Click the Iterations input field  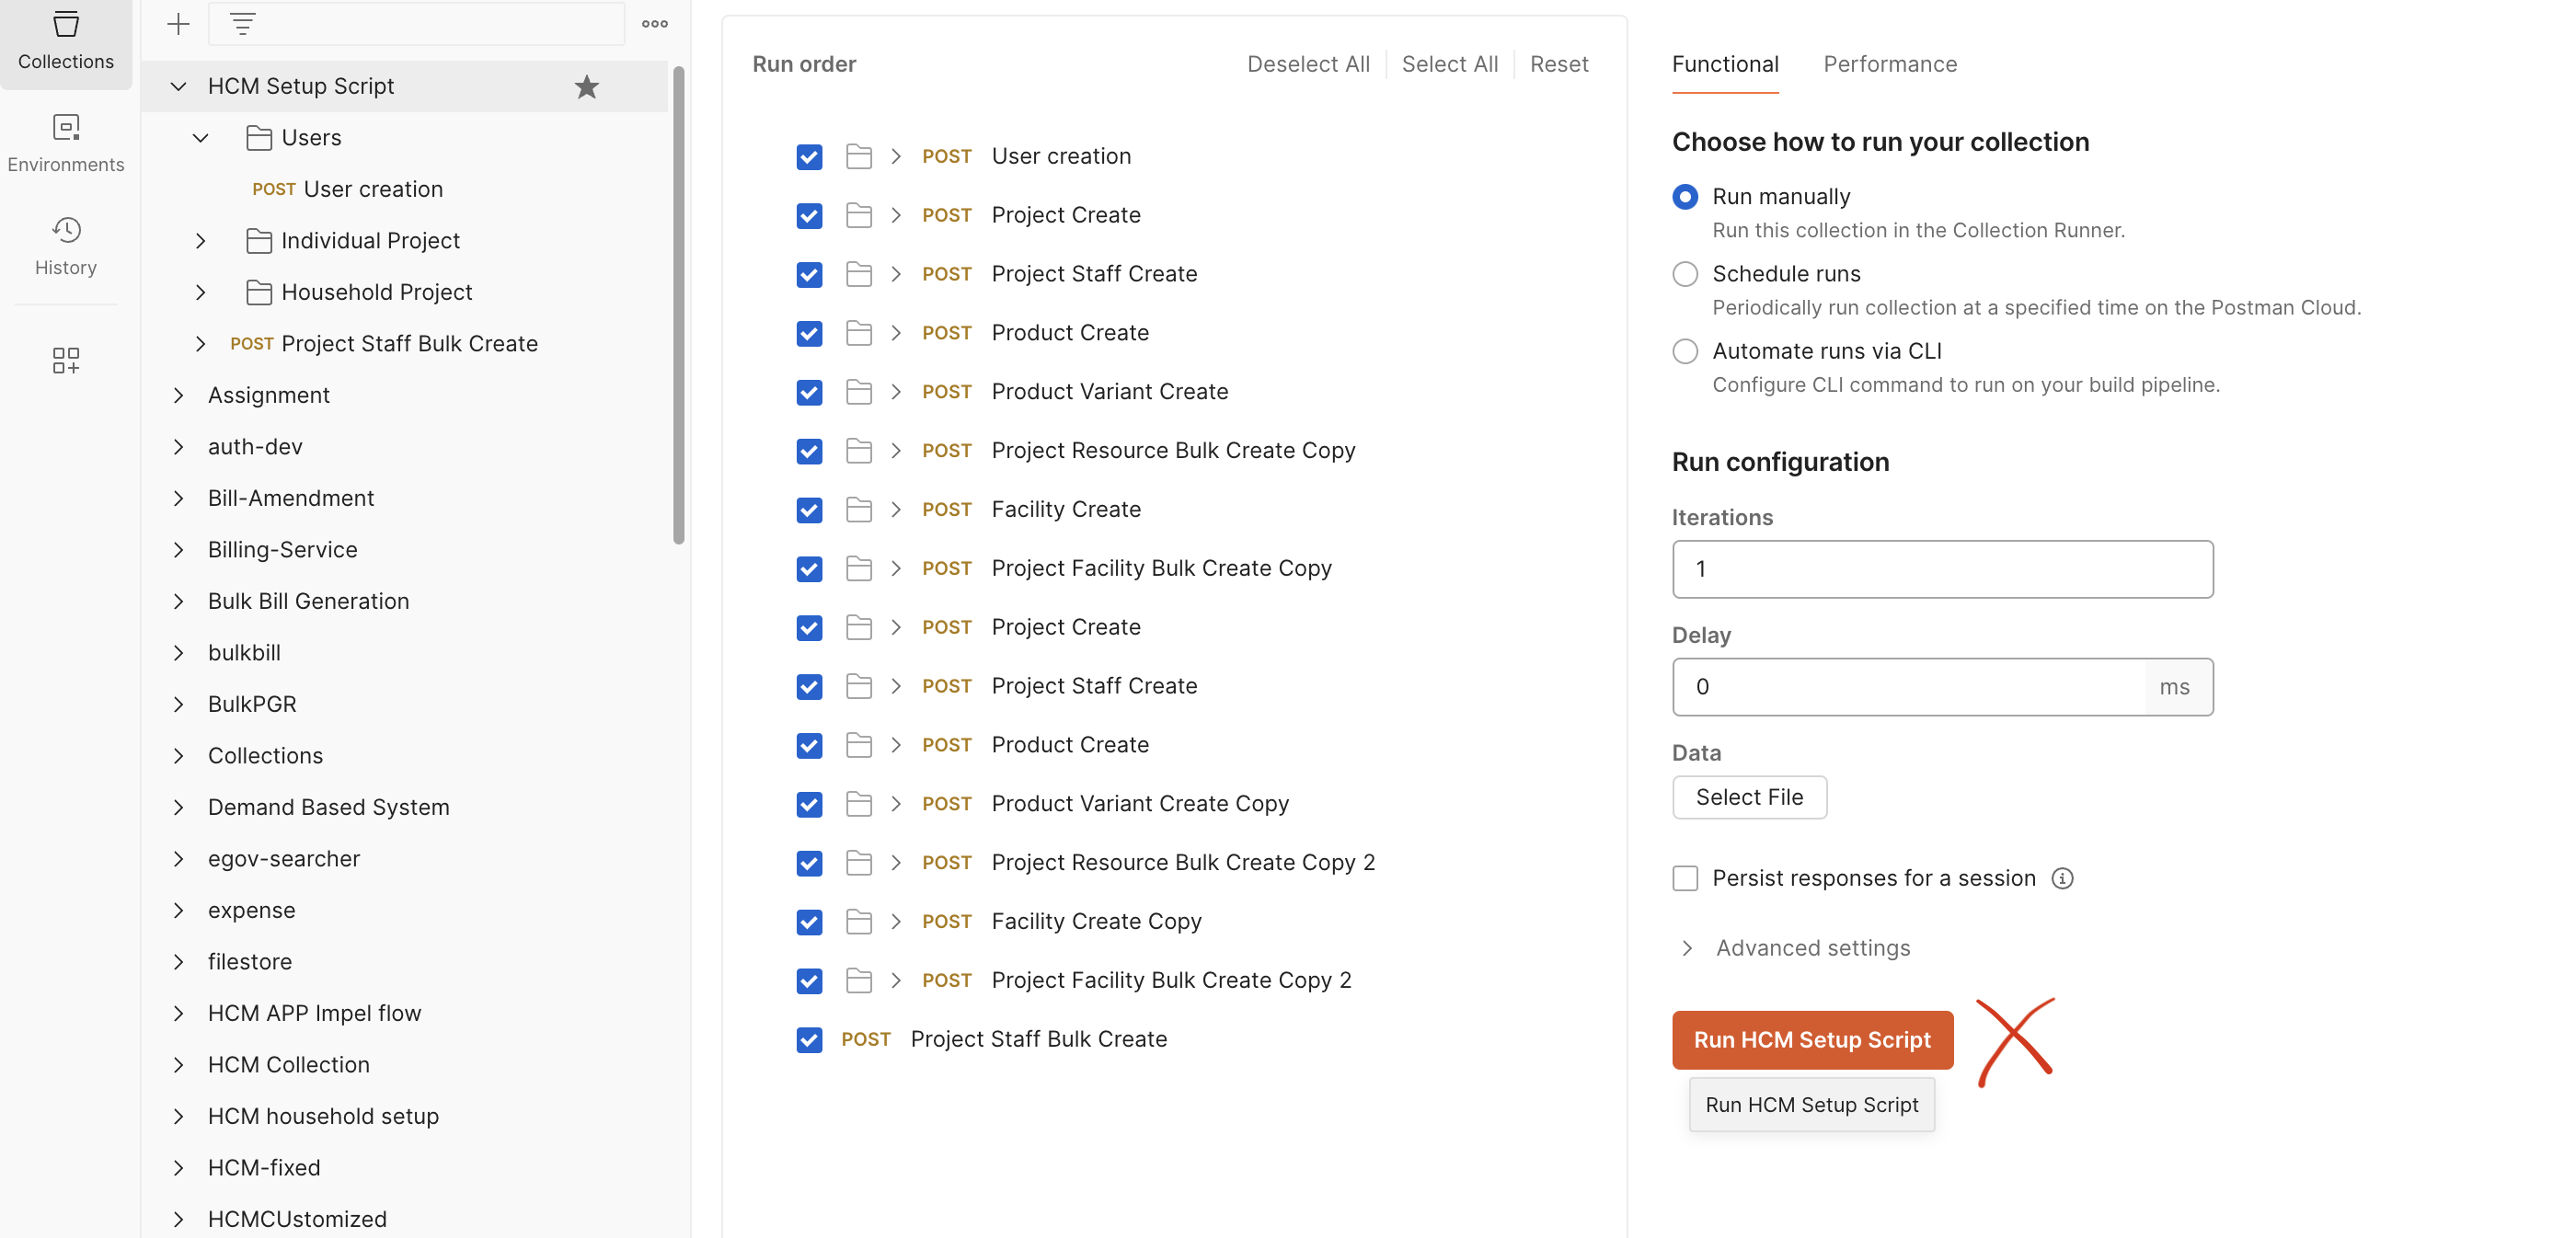pos(1942,569)
